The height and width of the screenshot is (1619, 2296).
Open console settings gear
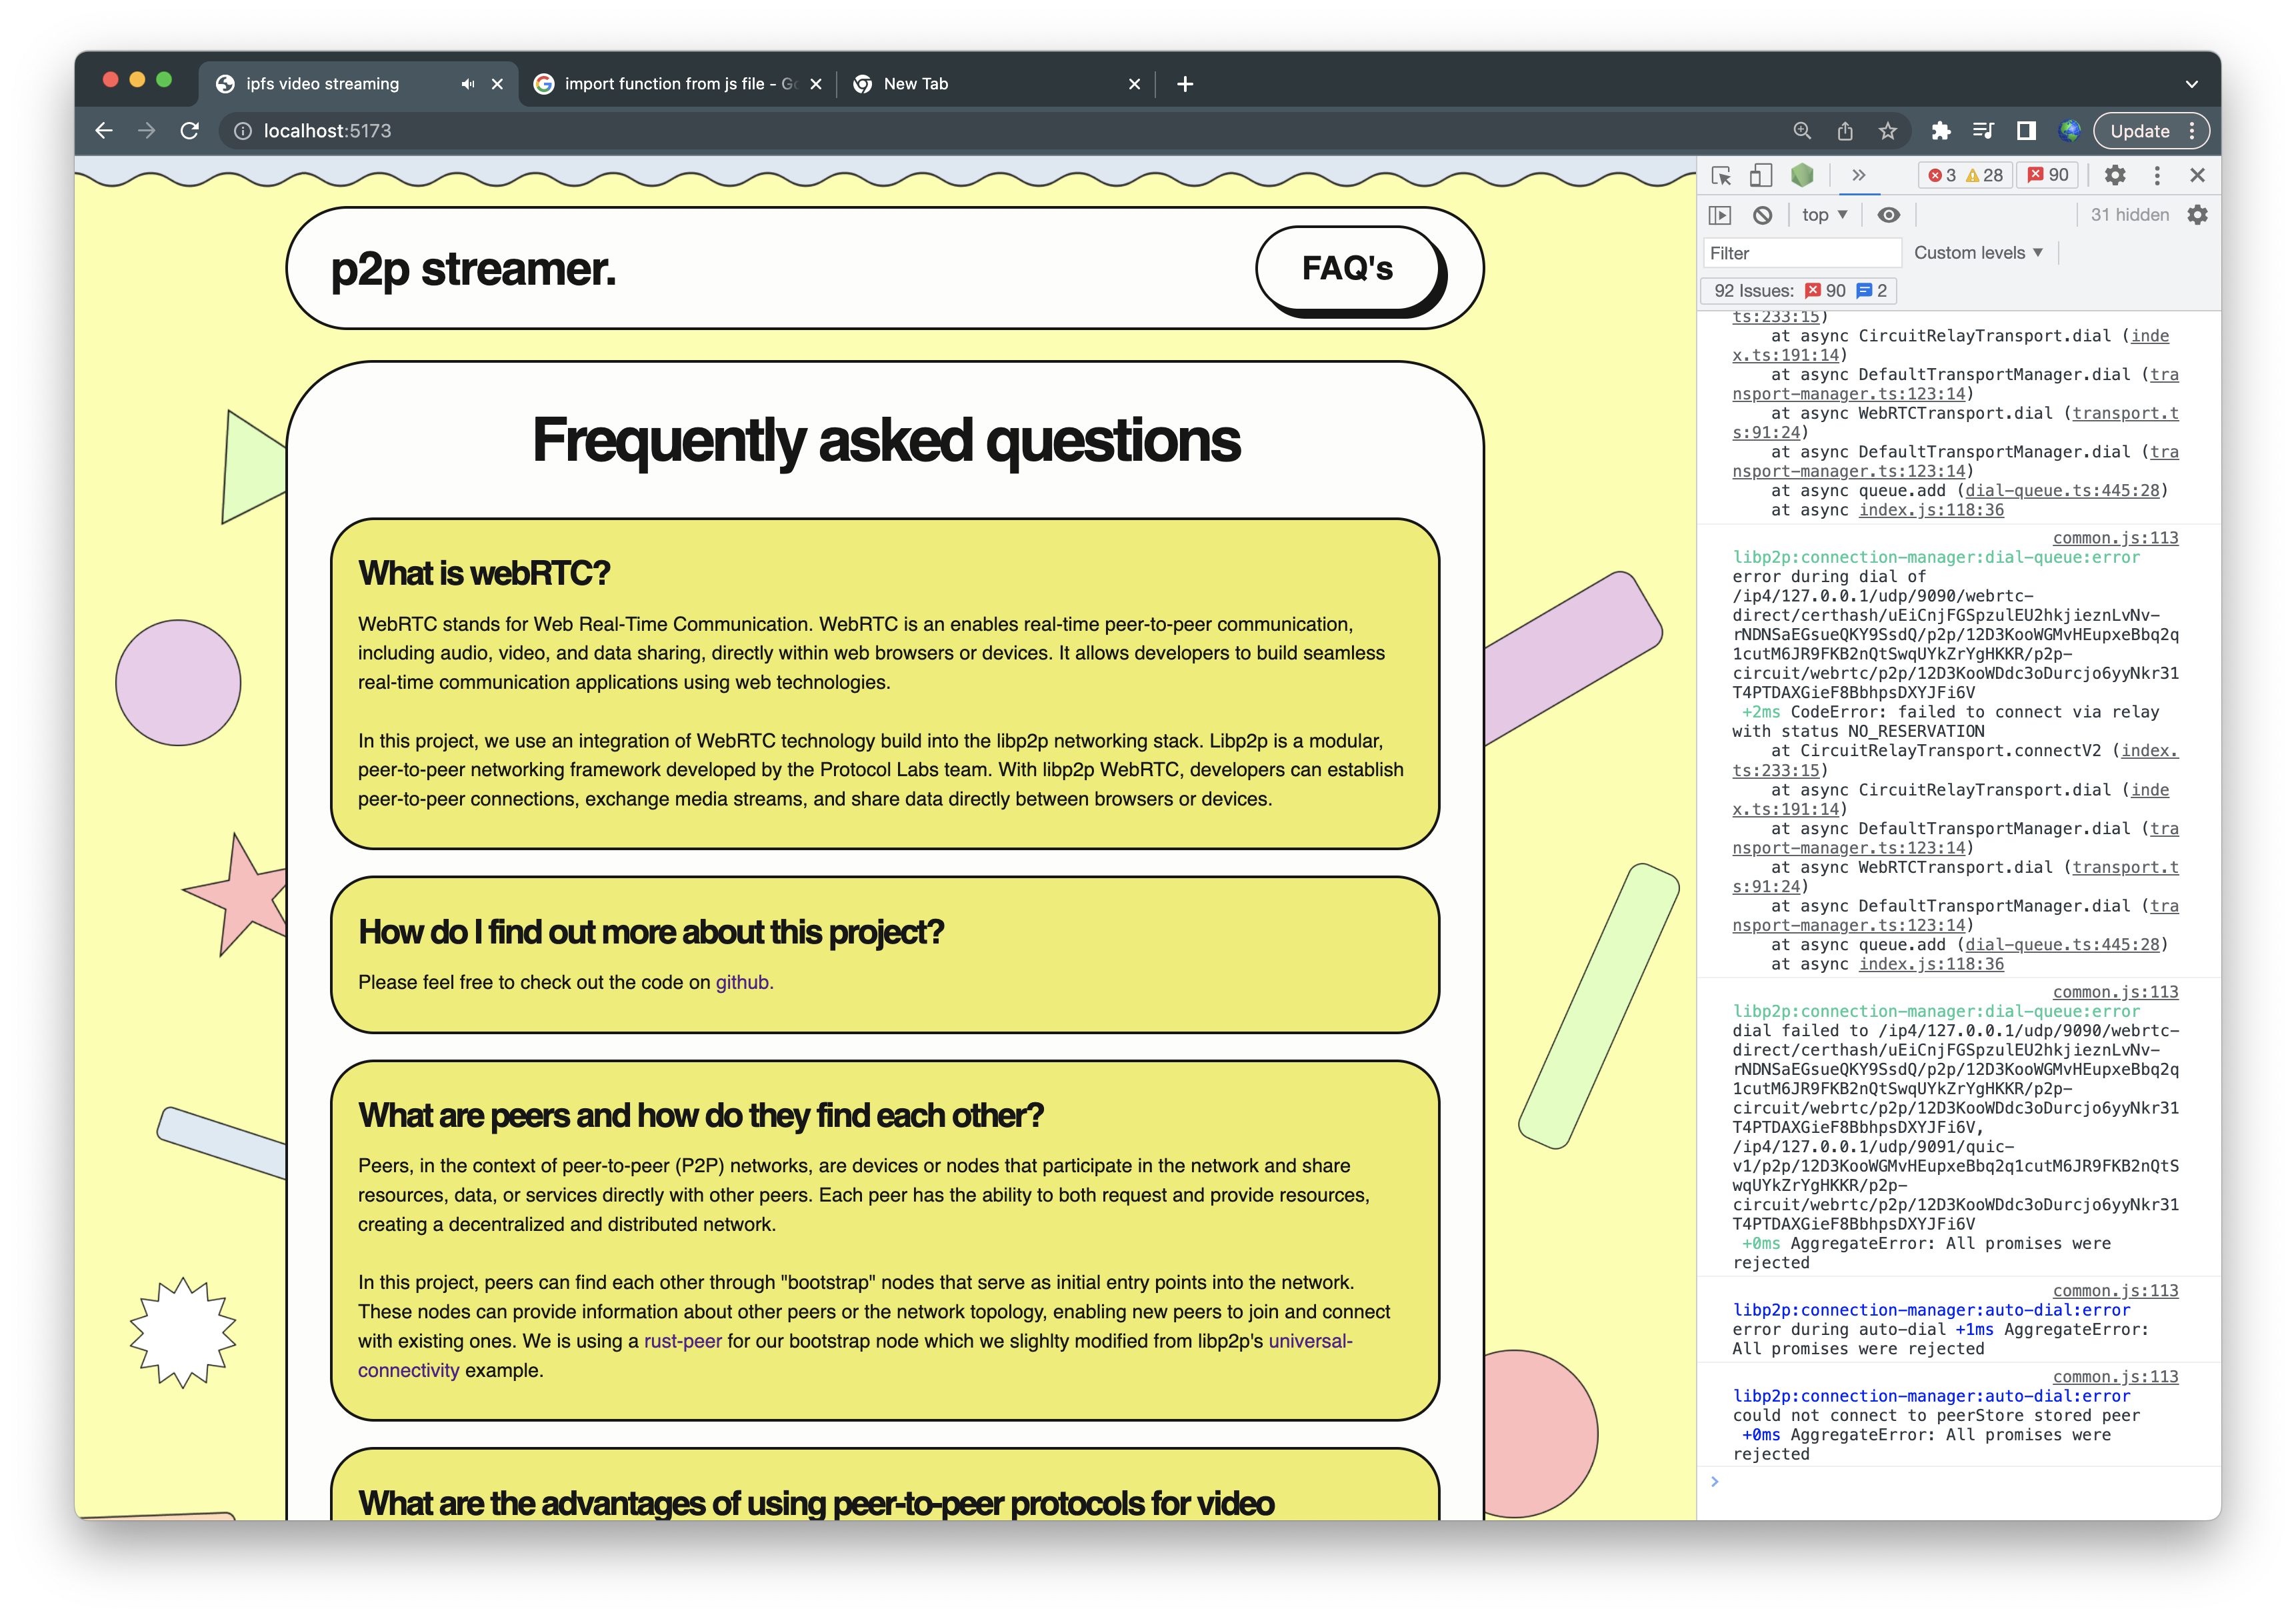pos(2198,215)
